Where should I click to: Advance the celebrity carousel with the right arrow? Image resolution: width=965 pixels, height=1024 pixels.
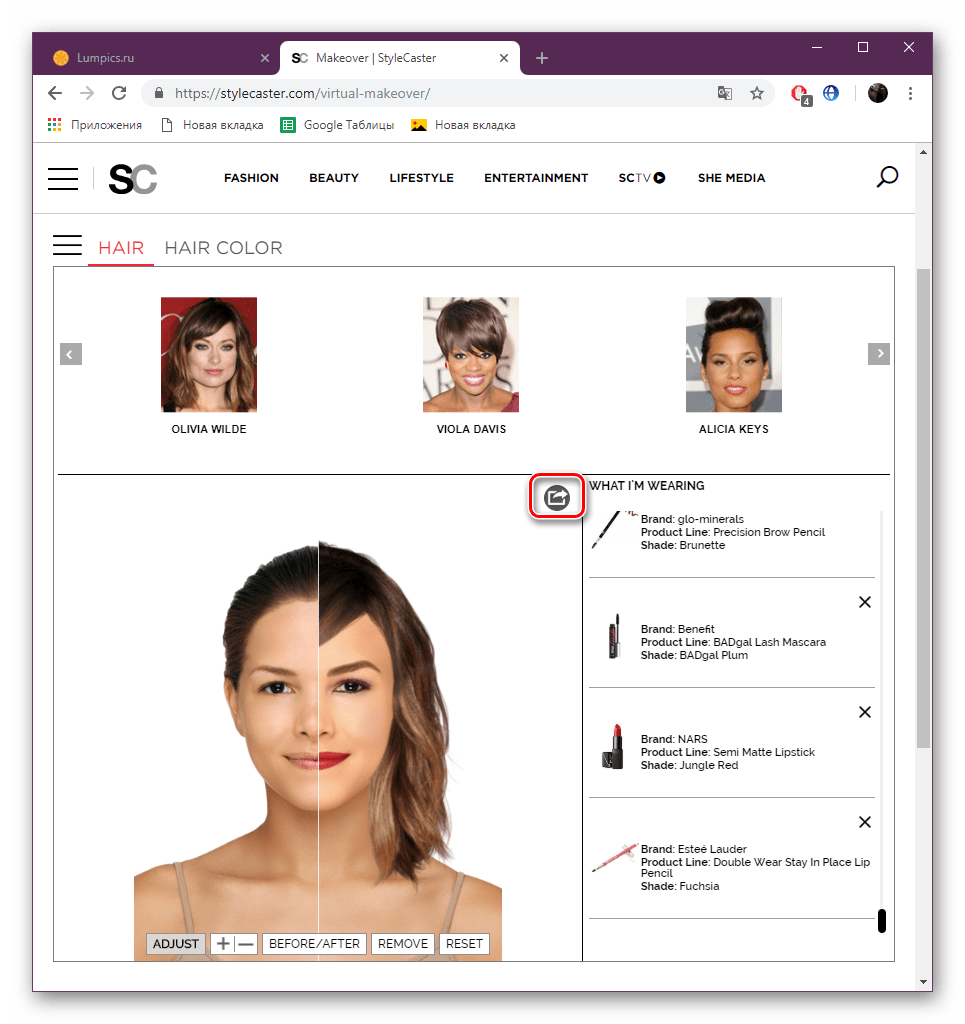879,353
